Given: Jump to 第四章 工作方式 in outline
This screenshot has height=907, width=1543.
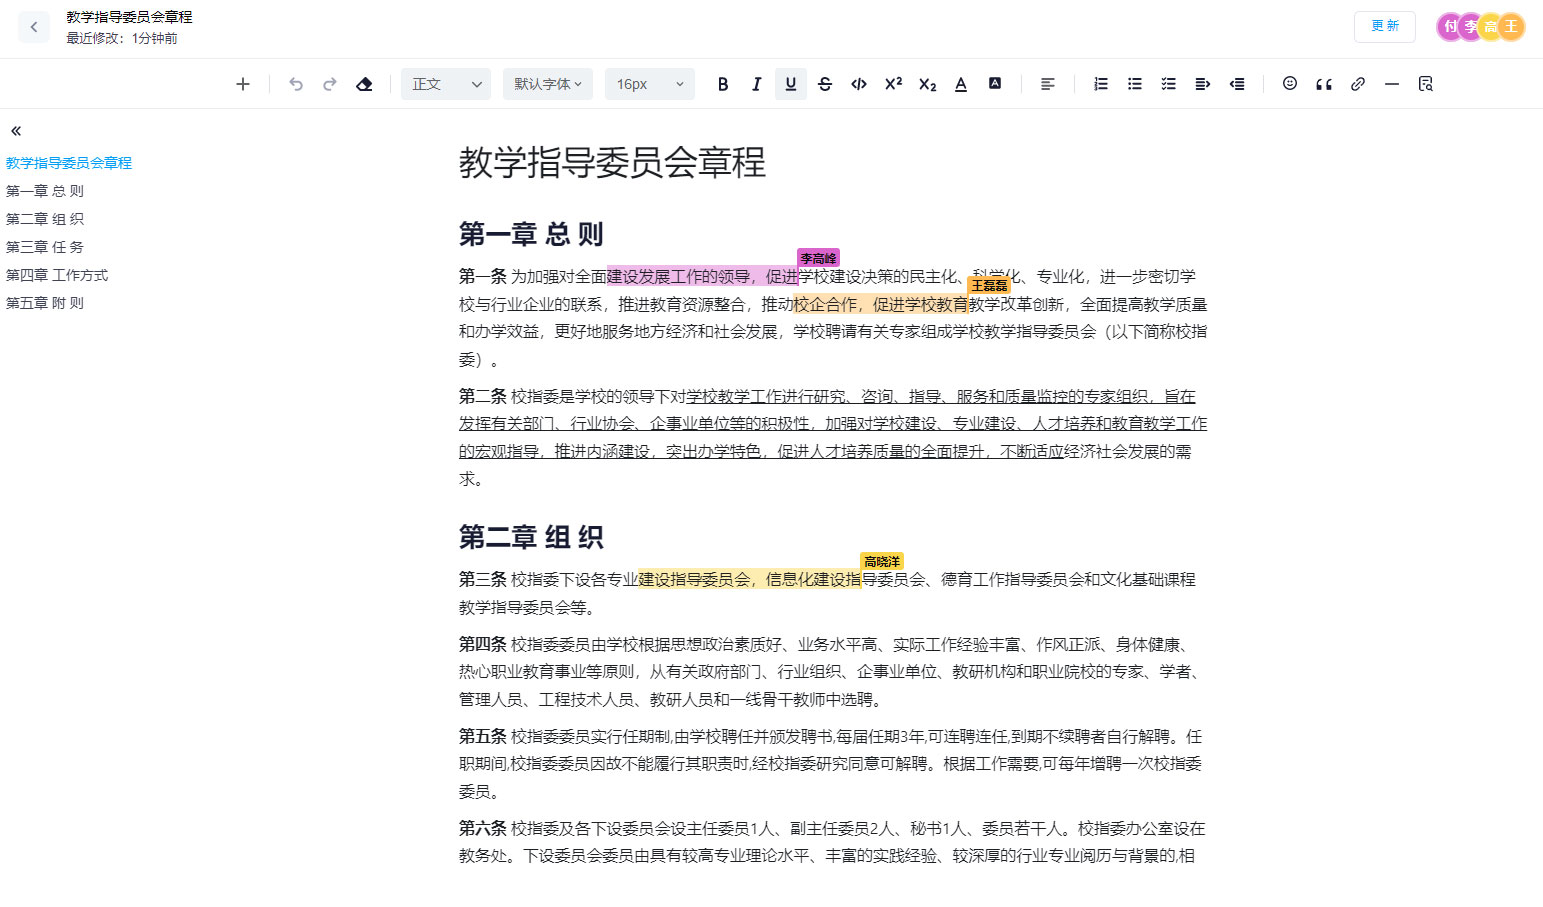Looking at the screenshot, I should (x=57, y=275).
